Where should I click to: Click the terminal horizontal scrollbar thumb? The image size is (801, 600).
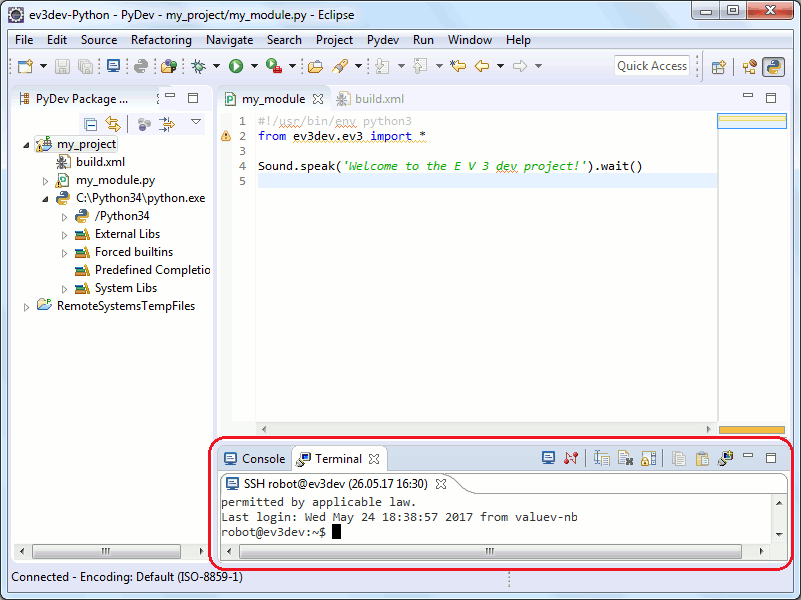pos(490,551)
